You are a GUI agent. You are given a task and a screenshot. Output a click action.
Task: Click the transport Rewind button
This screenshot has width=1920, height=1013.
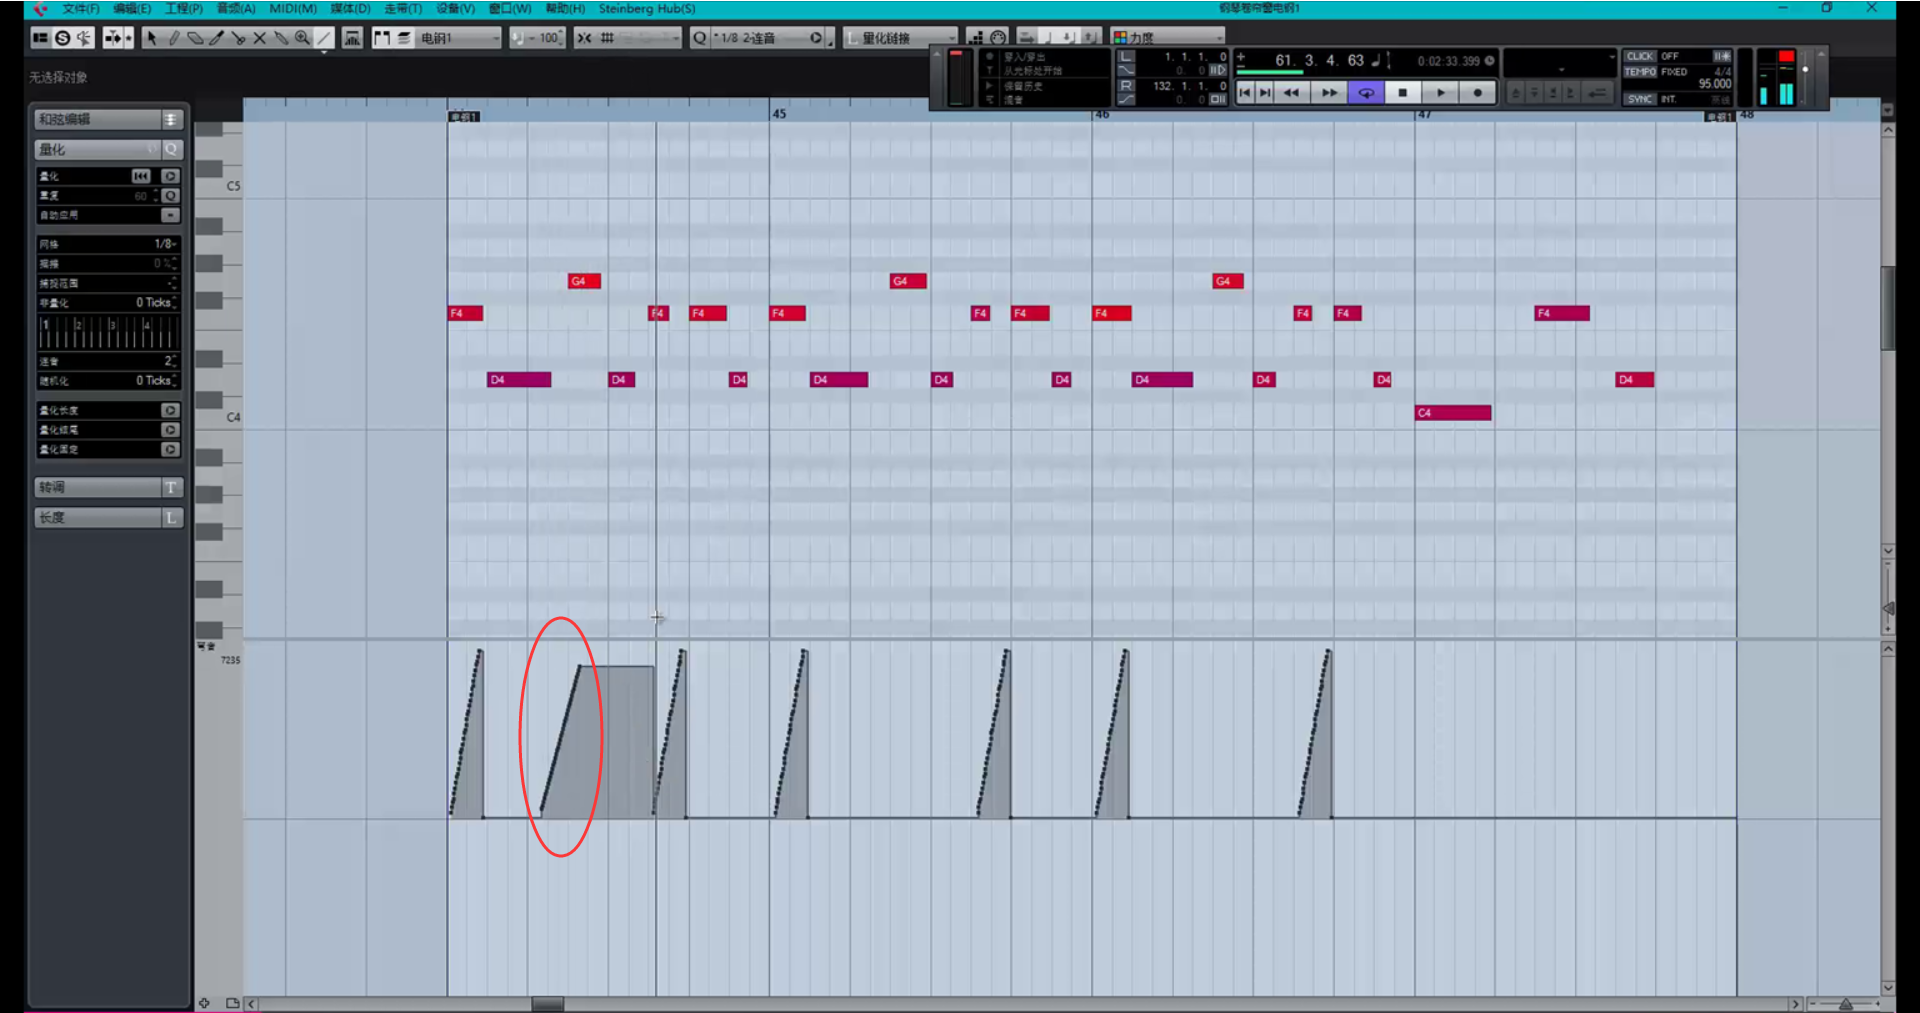[x=1292, y=93]
